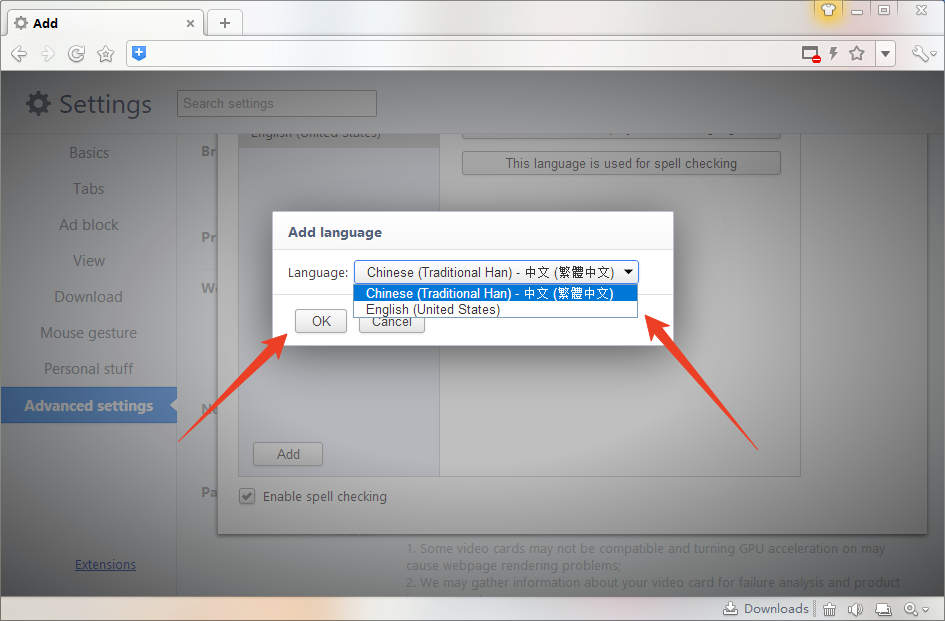Click the ad block monitor icon in the address bar

tap(811, 54)
